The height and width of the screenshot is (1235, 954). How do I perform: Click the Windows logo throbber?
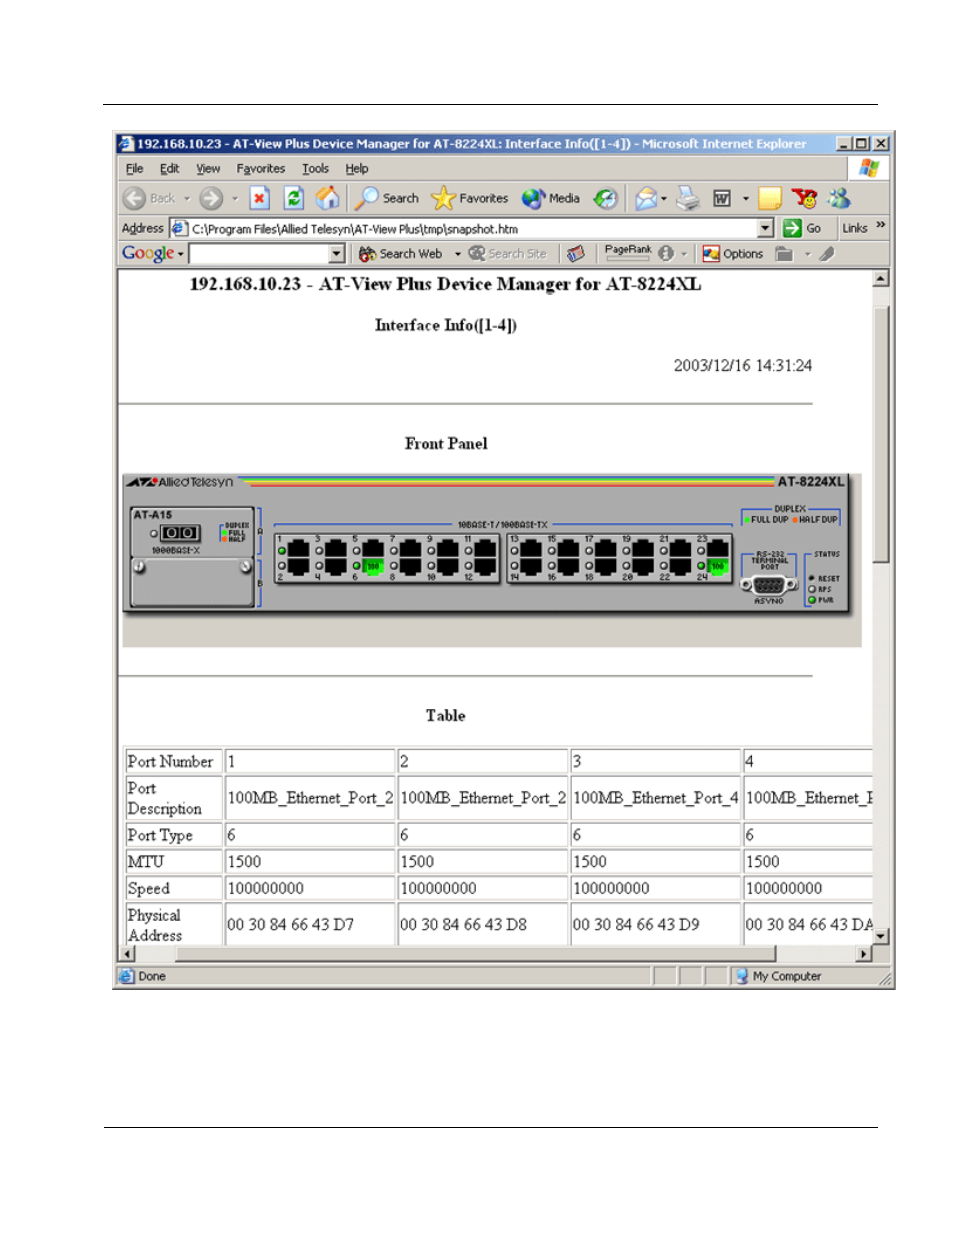[x=869, y=168]
